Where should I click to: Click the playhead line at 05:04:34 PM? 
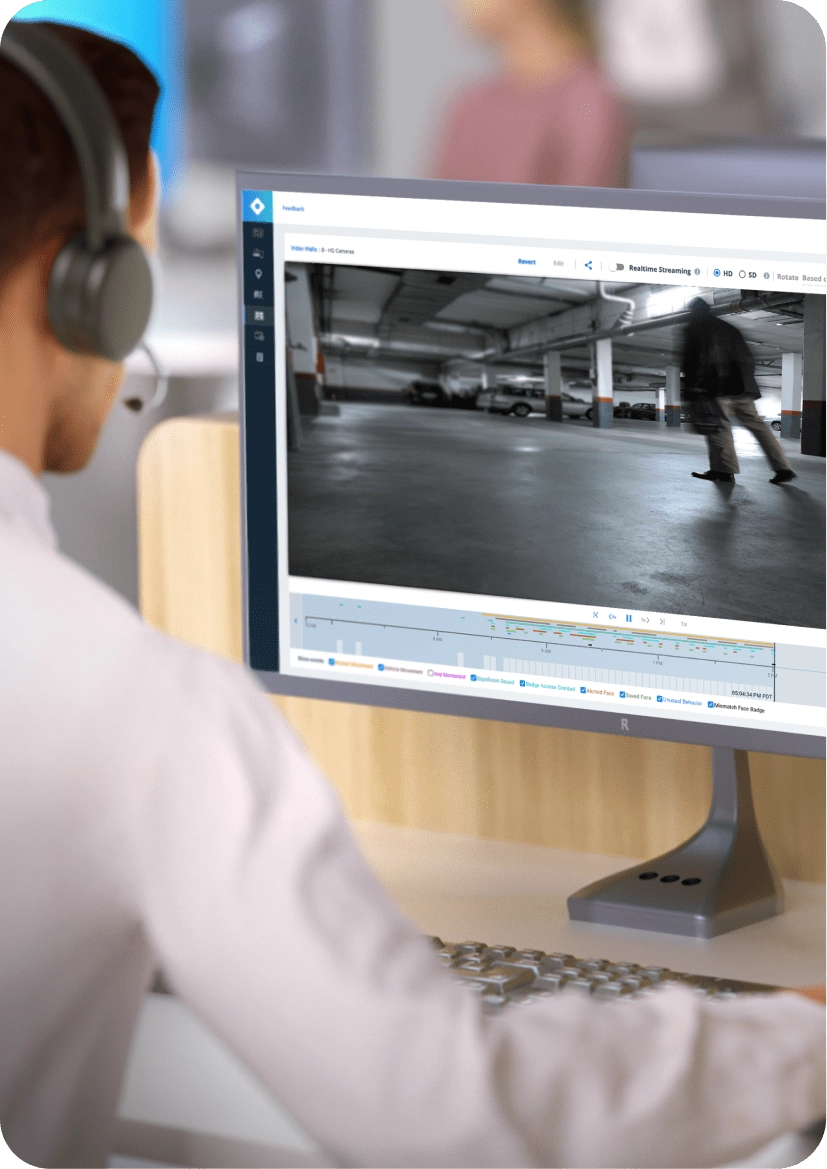[x=774, y=671]
